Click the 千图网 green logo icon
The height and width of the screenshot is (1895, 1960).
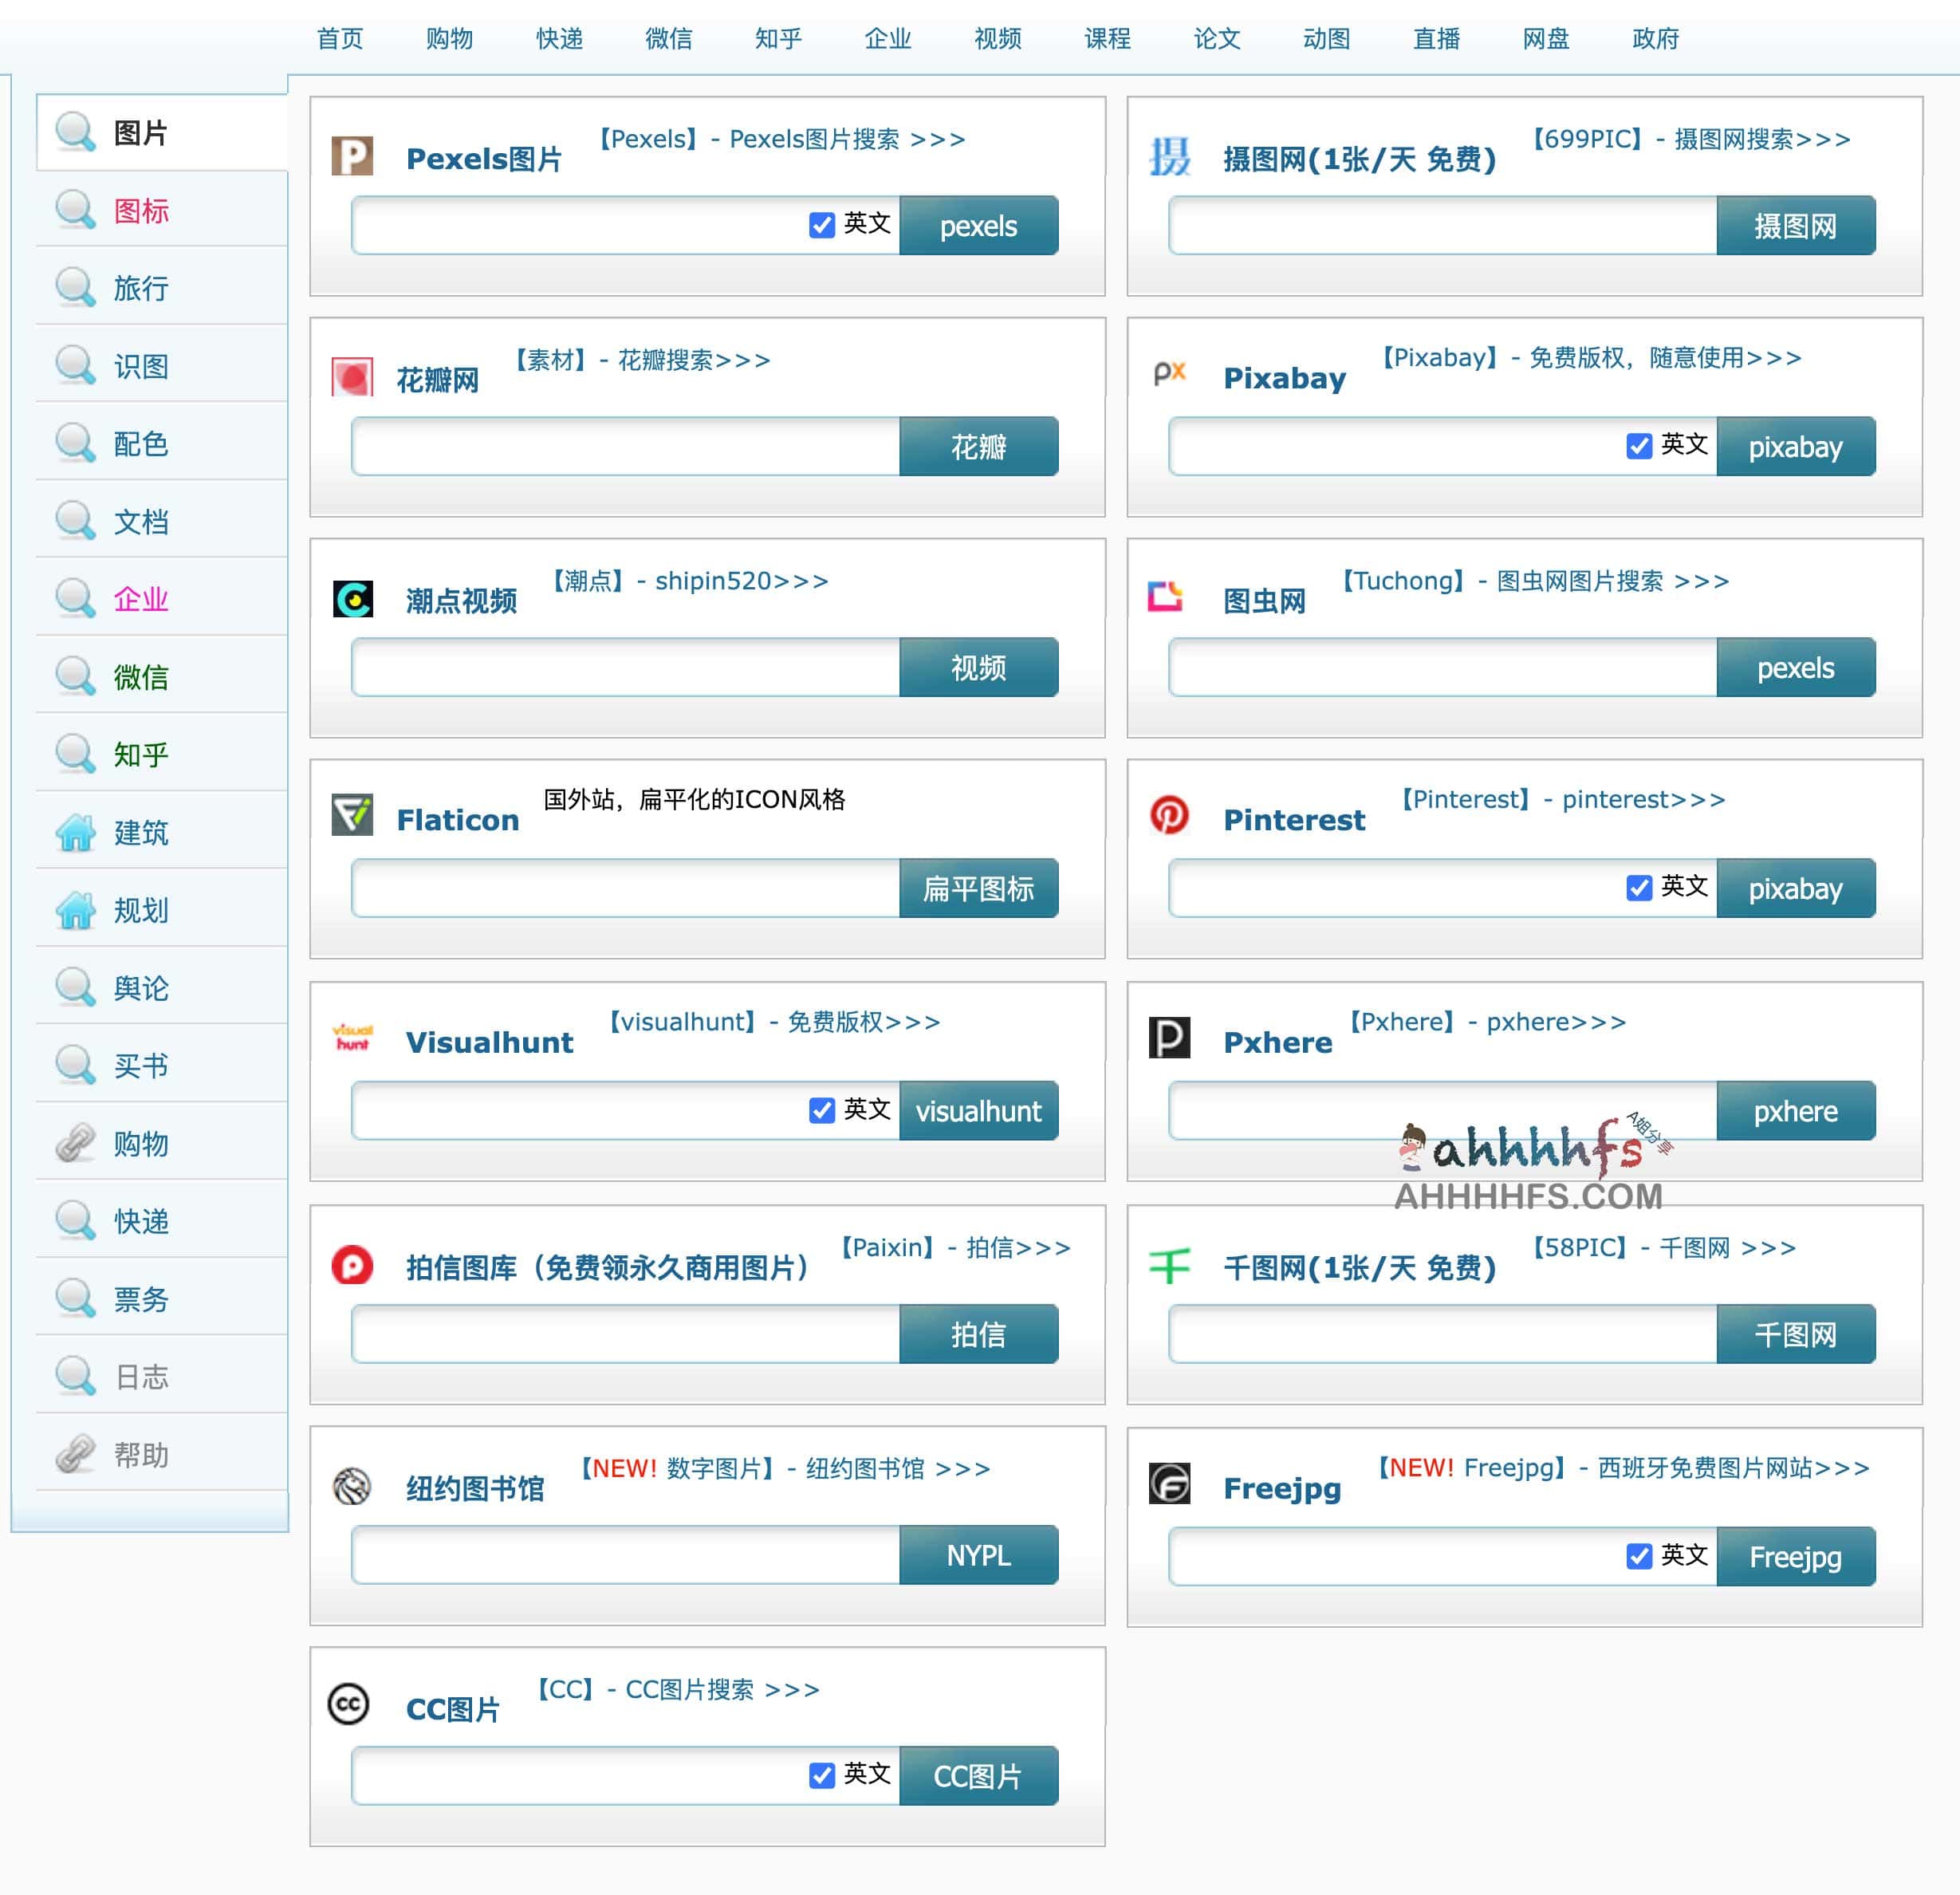(x=1168, y=1265)
